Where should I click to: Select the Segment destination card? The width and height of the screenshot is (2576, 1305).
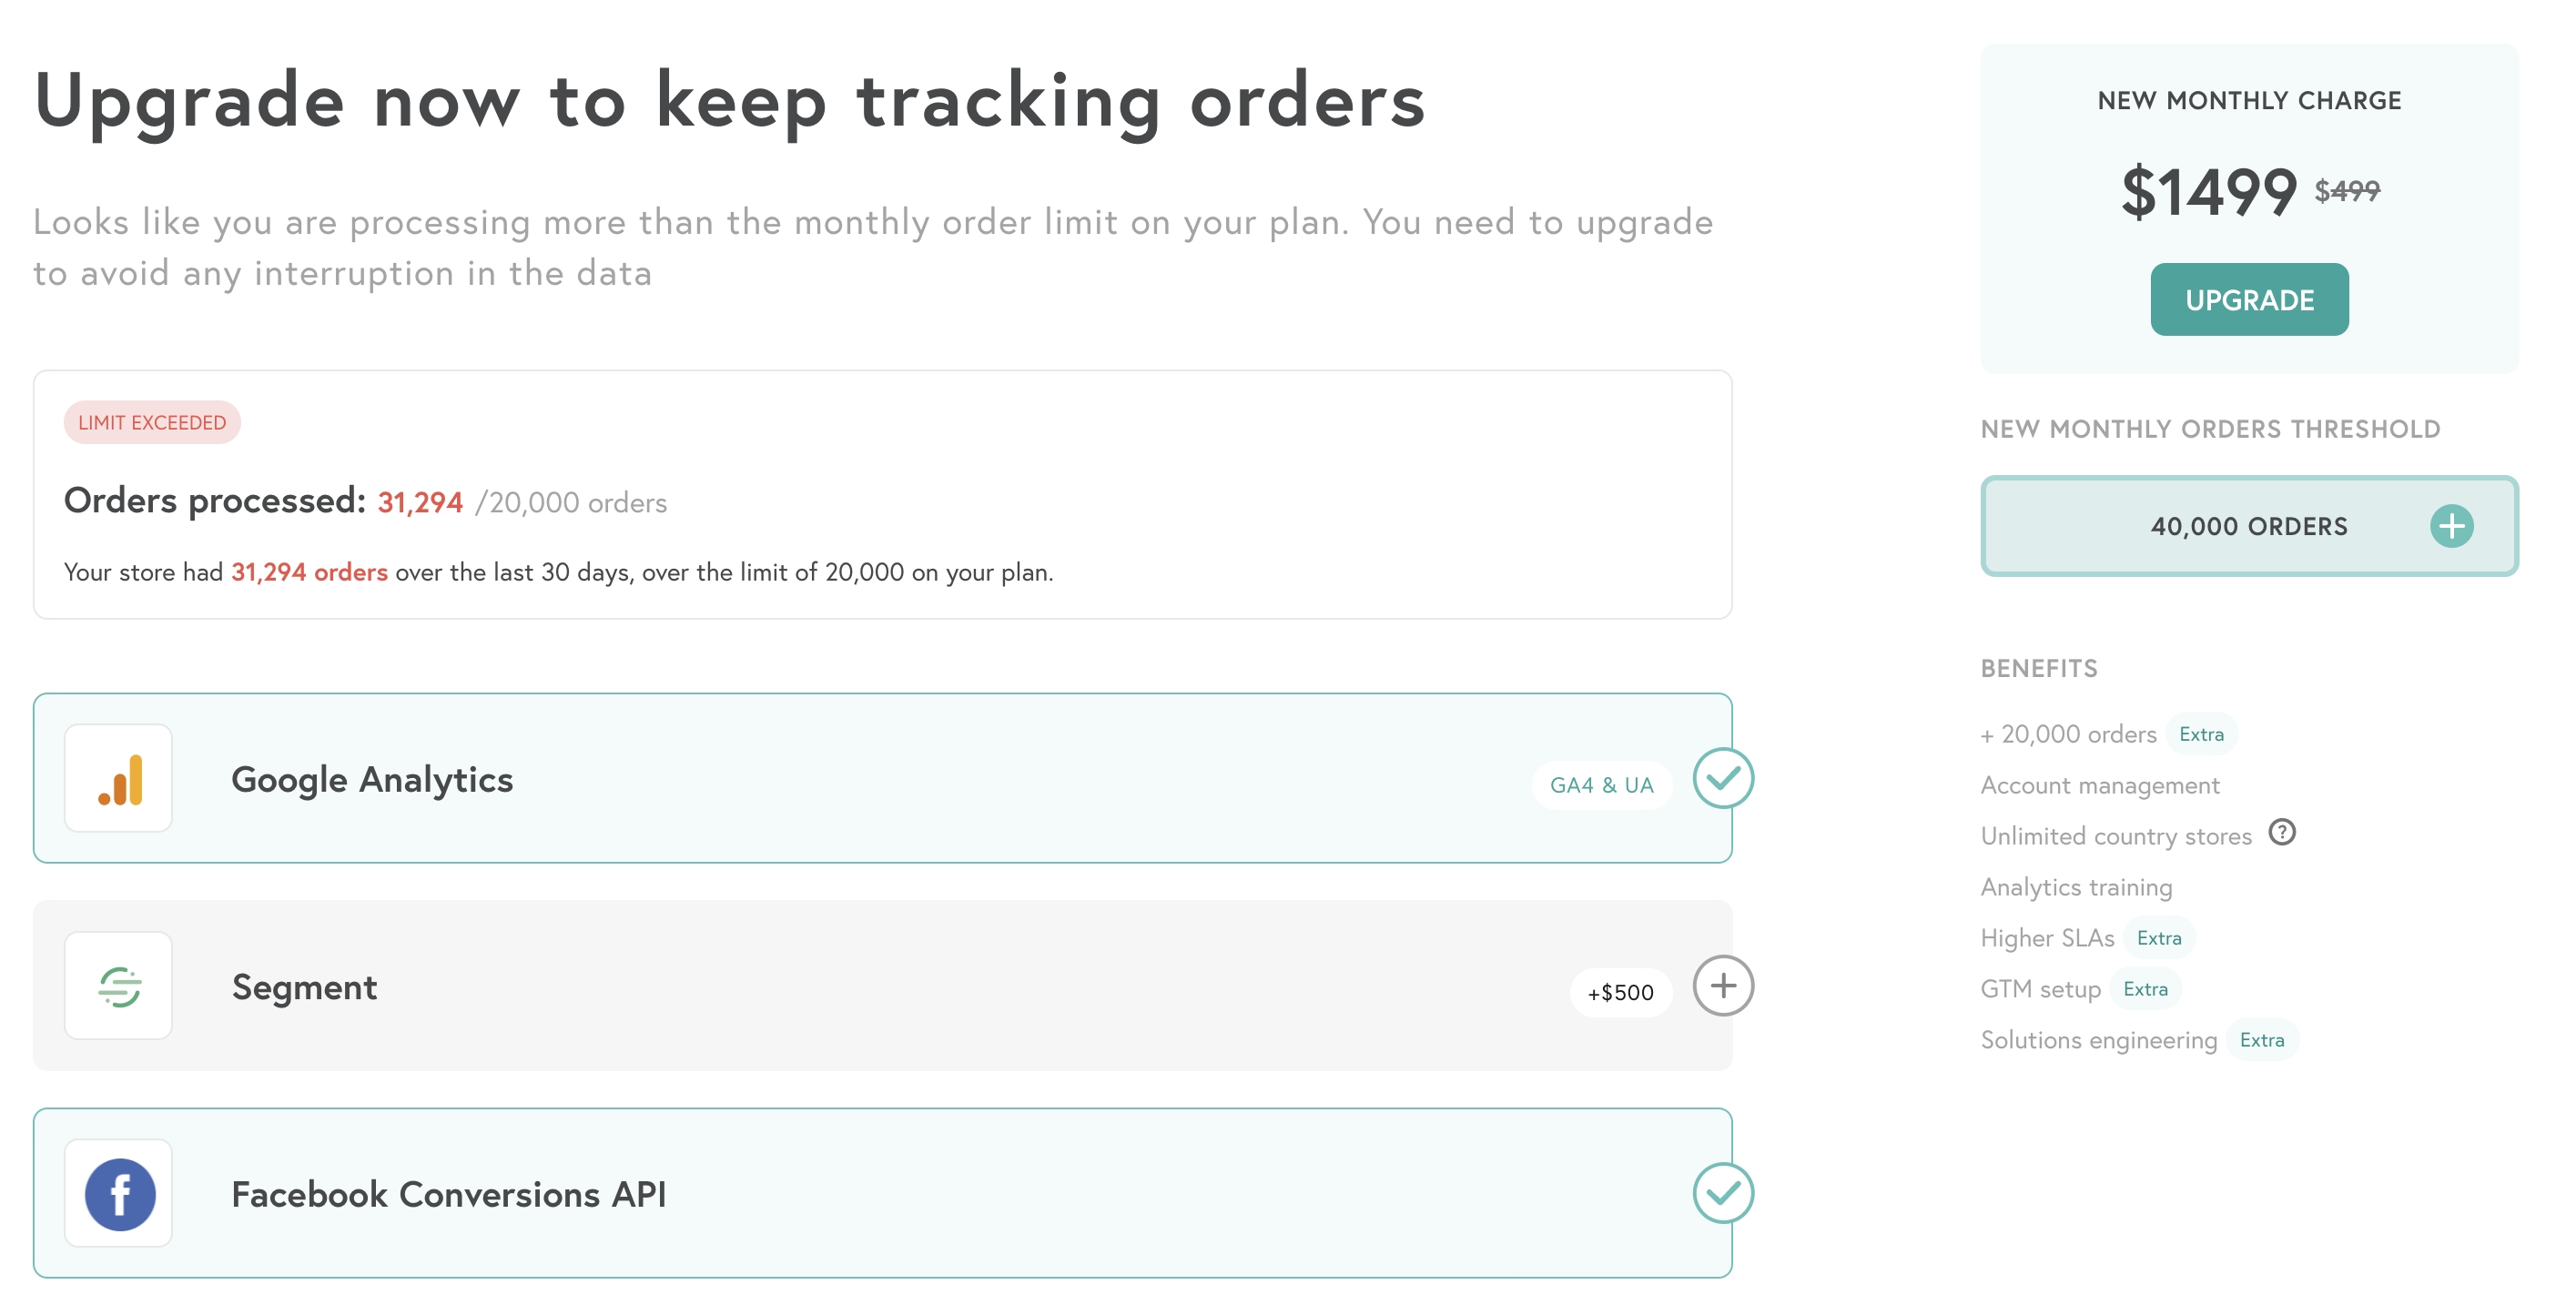tap(883, 986)
